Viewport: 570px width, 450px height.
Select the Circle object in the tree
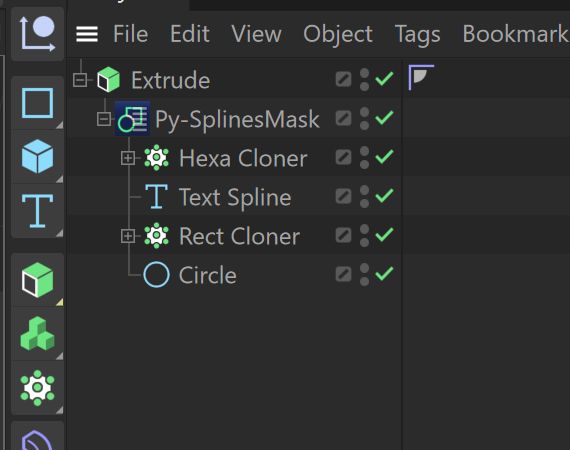(x=208, y=275)
